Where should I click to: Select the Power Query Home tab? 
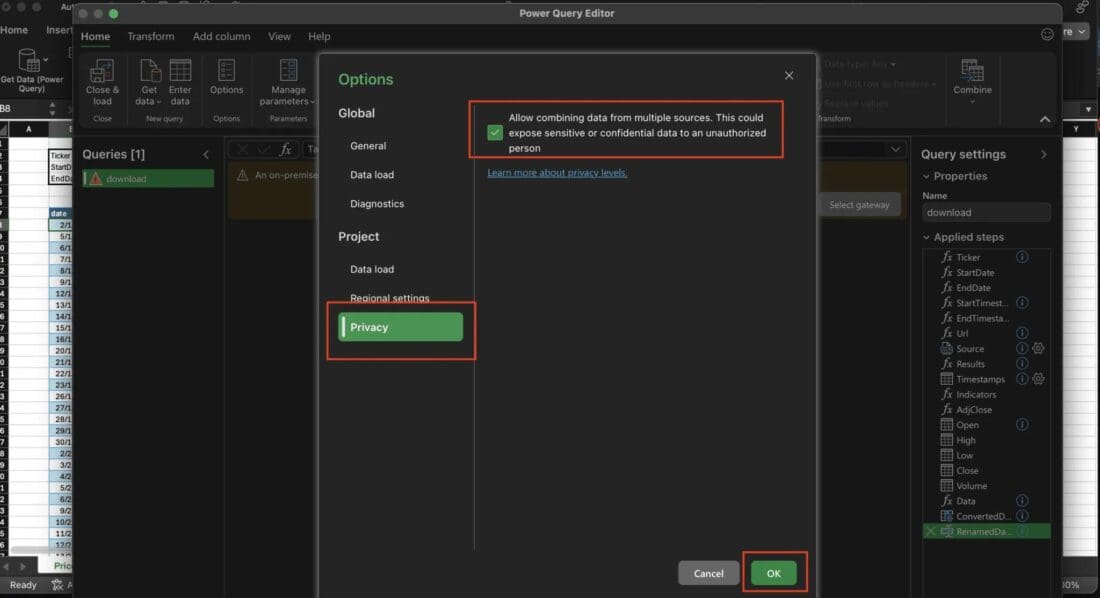pyautogui.click(x=95, y=36)
